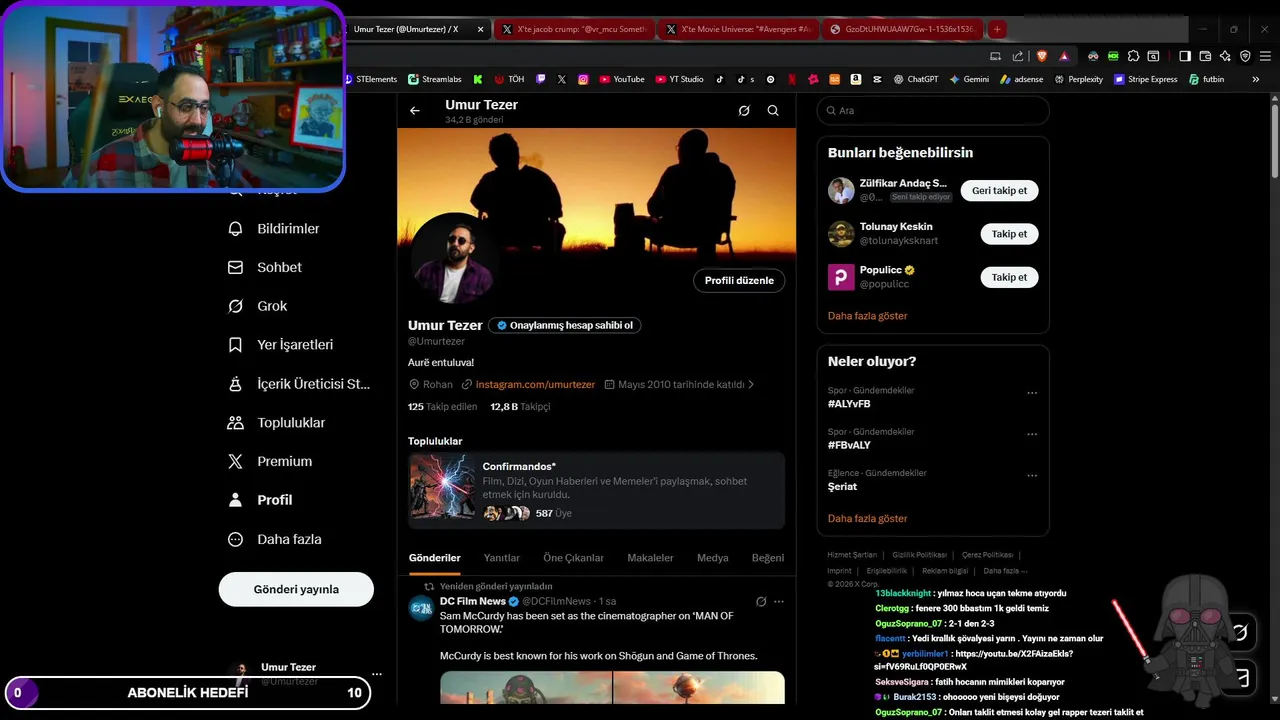Viewport: 1280px width, 720px height.
Task: Go back using the profile back arrow
Action: point(415,111)
